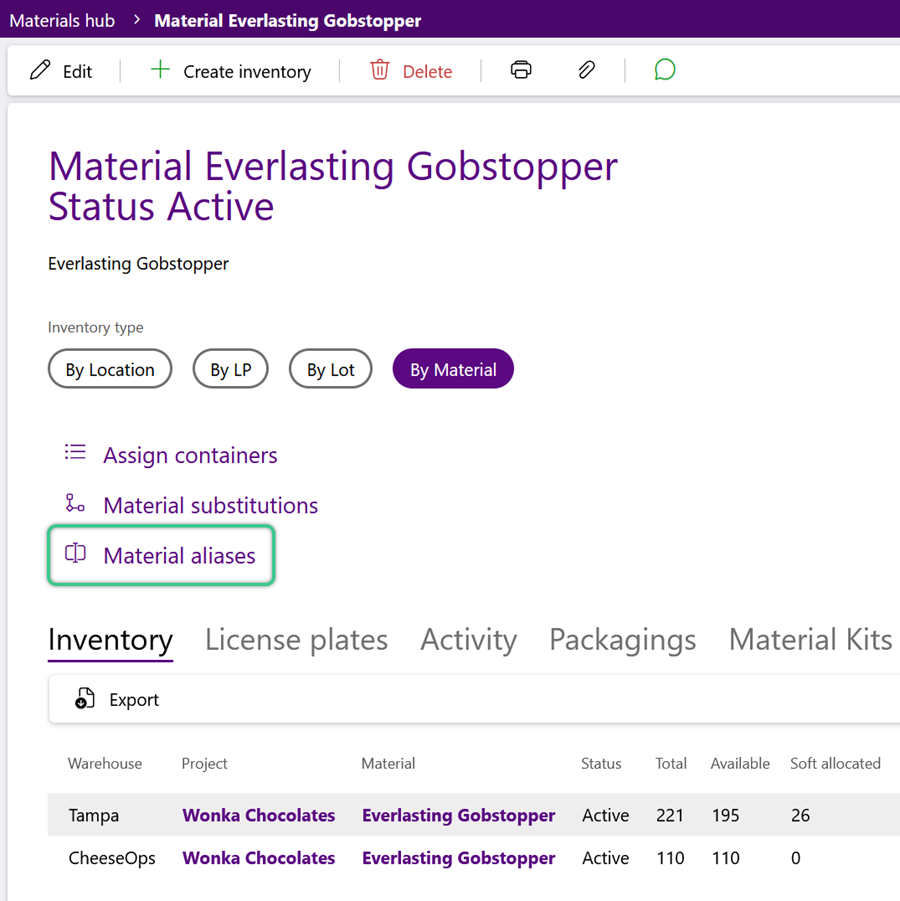The height and width of the screenshot is (901, 900).
Task: Open the Material Kits tab
Action: [x=810, y=640]
